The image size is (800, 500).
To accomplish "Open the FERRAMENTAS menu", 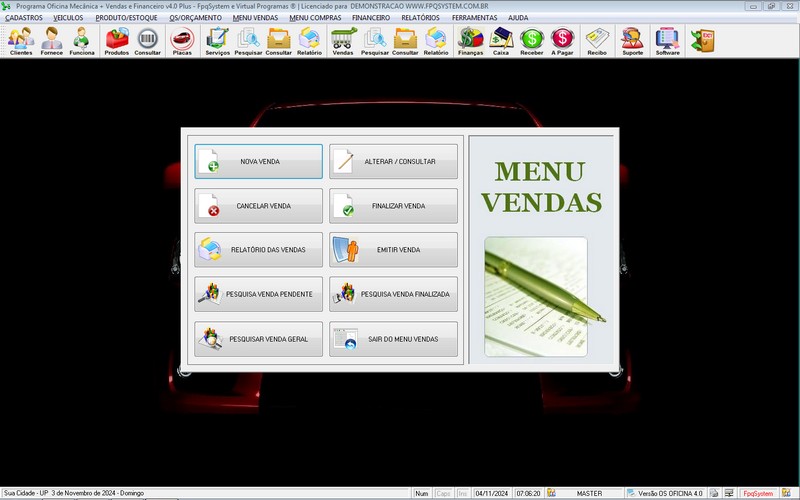I will pyautogui.click(x=474, y=18).
